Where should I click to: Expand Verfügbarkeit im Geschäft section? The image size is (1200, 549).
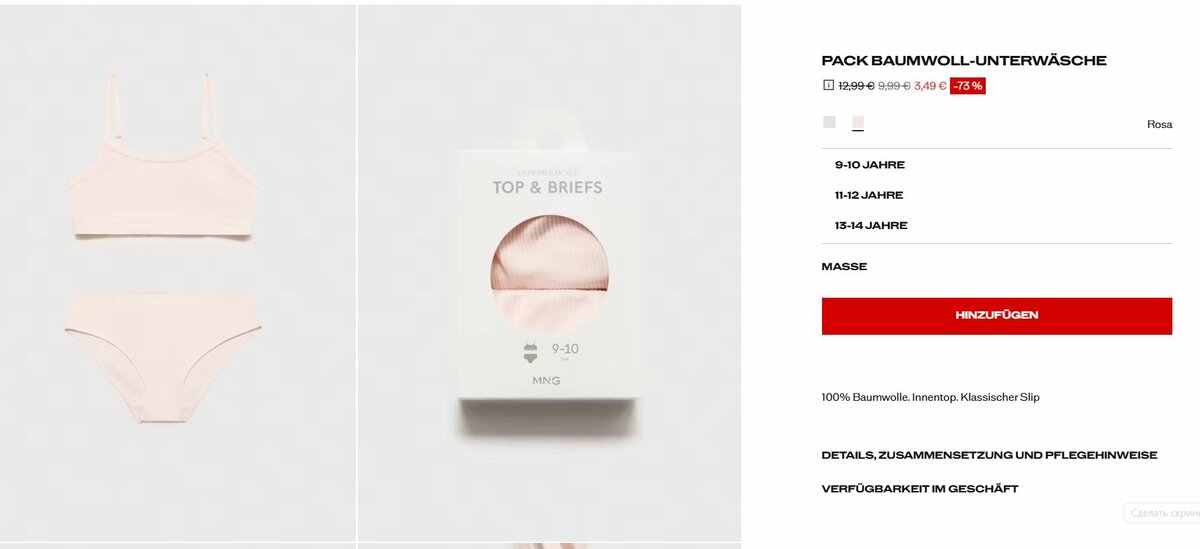coord(920,489)
